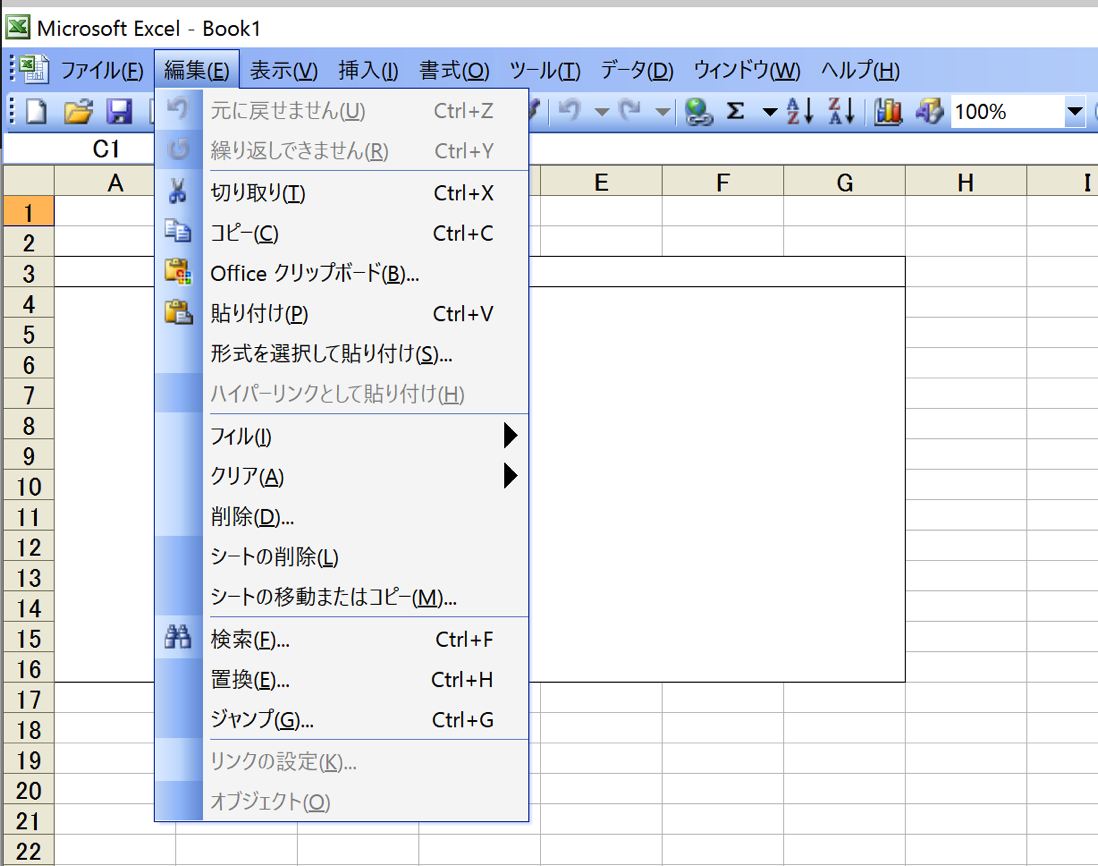Click the Drawing toolbar icon
Image resolution: width=1098 pixels, height=866 pixels.
click(929, 111)
